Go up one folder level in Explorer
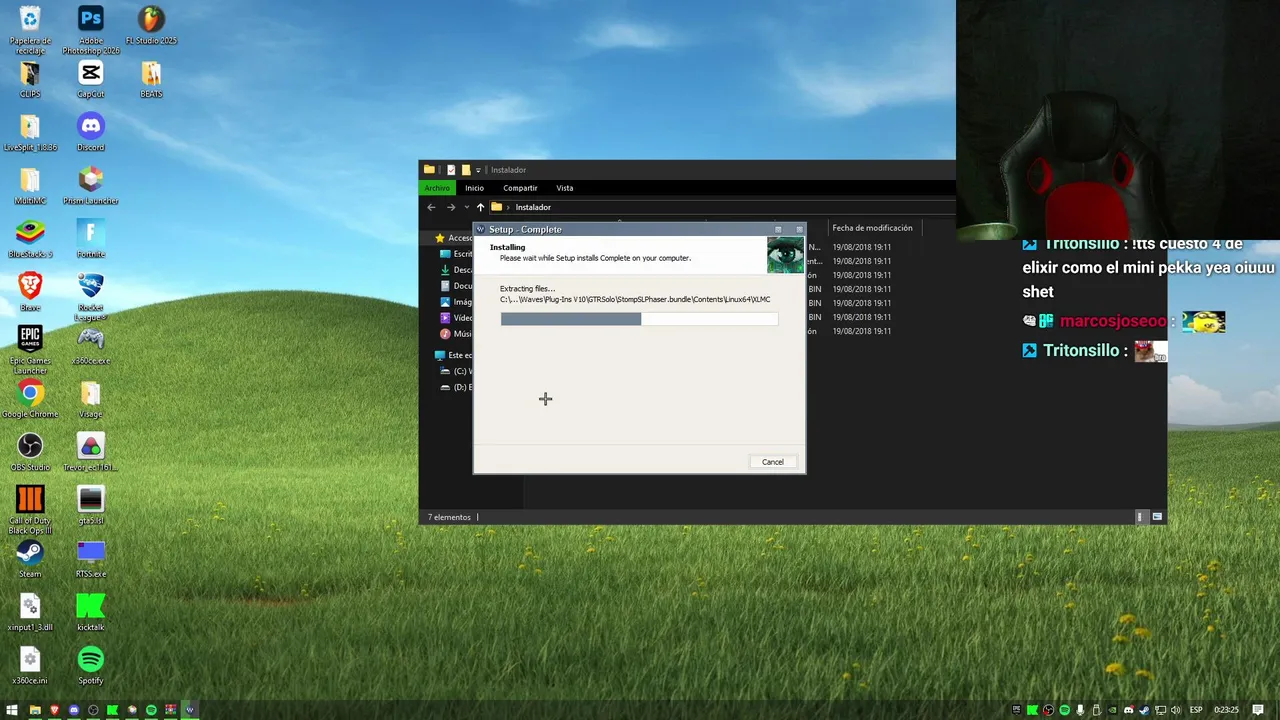This screenshot has width=1280, height=720. 480,207
